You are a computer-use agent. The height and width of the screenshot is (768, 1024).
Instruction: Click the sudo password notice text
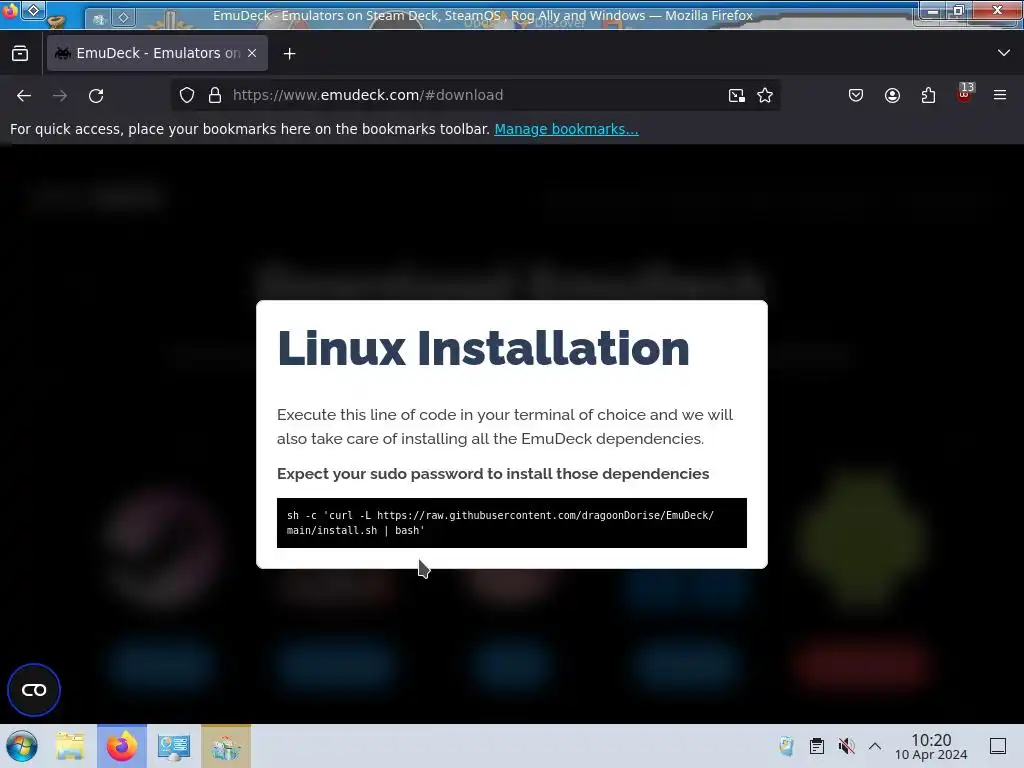click(x=493, y=473)
